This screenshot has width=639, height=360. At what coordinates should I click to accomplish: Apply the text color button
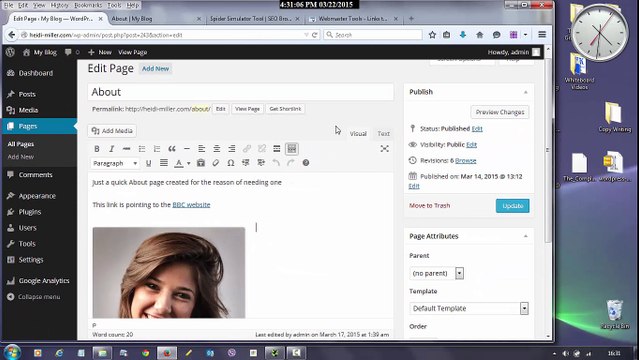(178, 163)
